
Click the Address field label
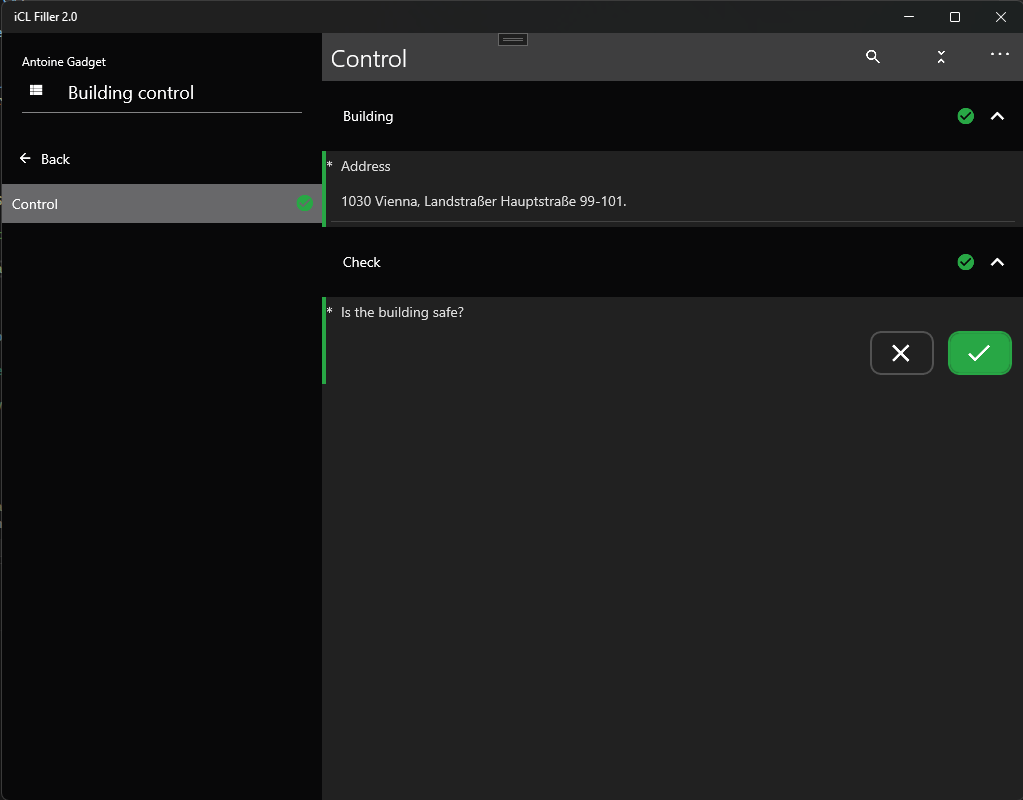click(365, 166)
